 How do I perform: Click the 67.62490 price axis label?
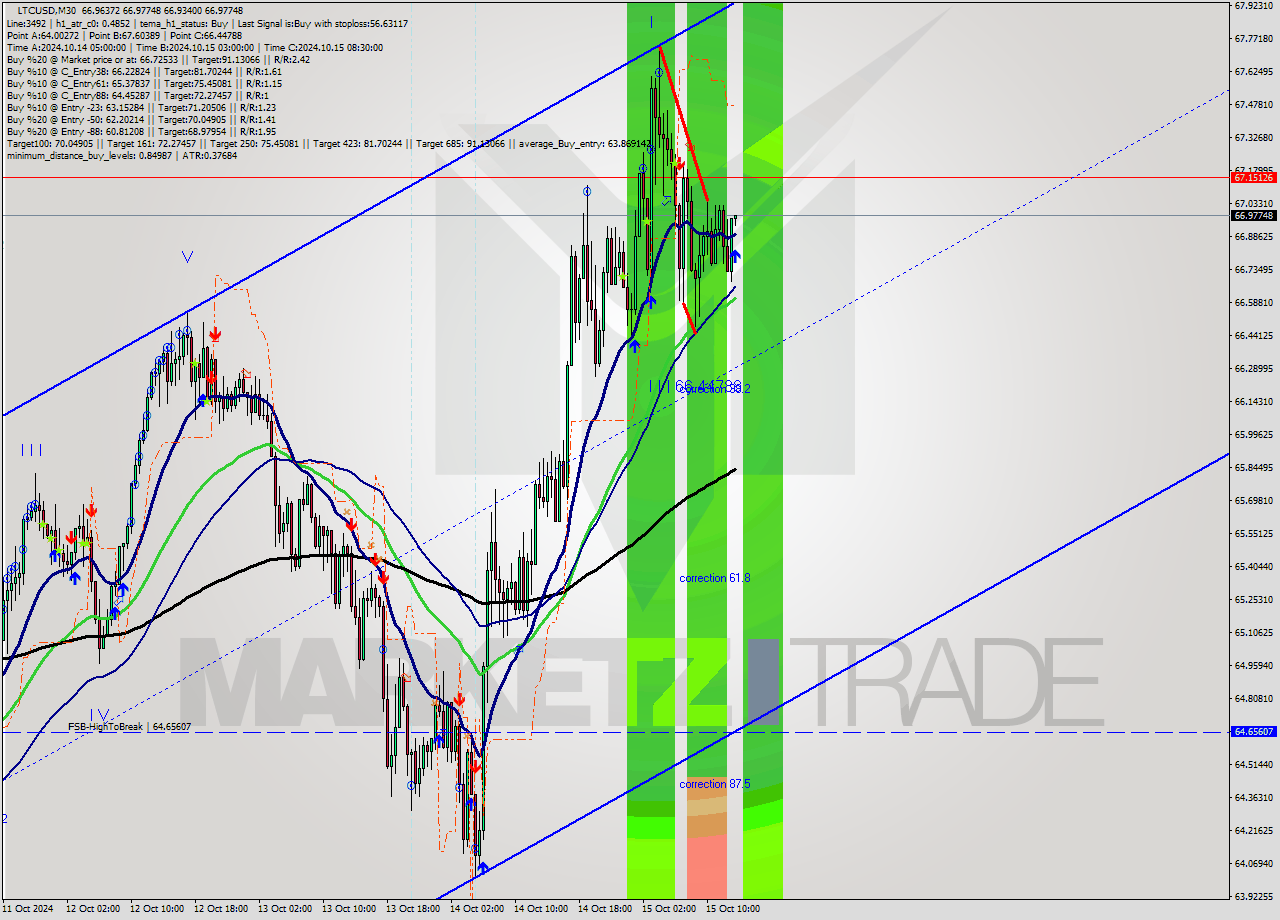click(x=1254, y=71)
